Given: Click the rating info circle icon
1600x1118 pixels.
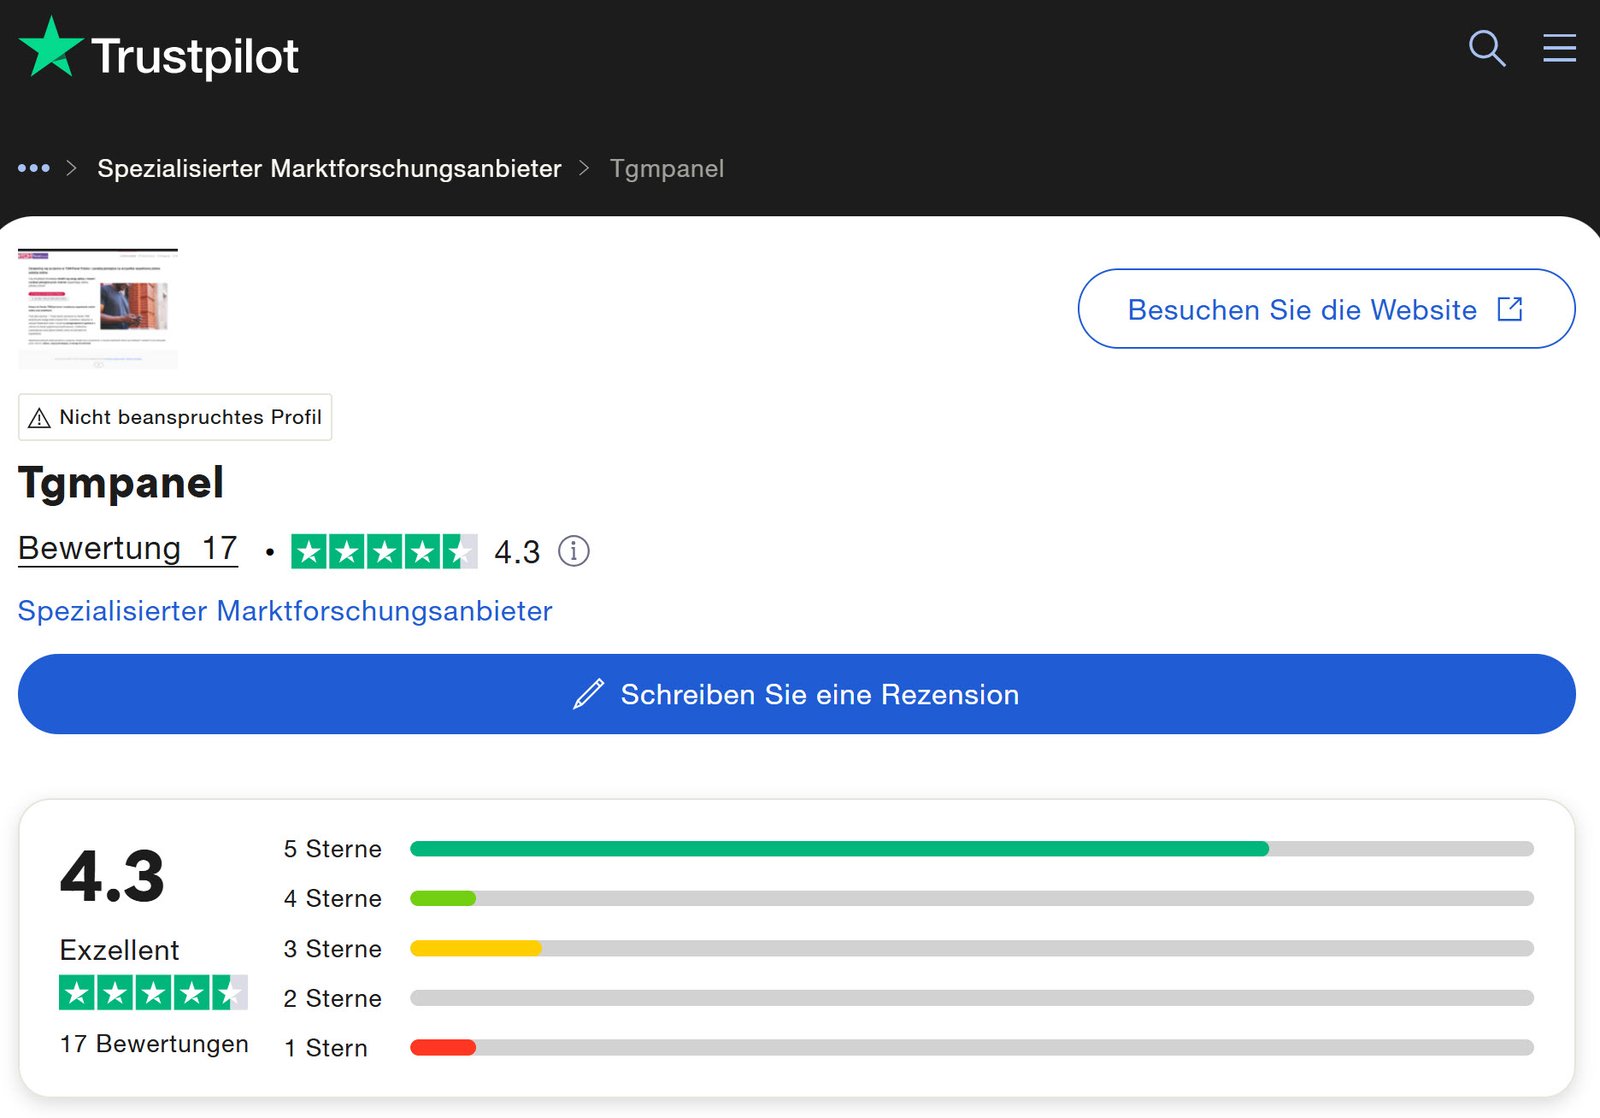Looking at the screenshot, I should 573,551.
